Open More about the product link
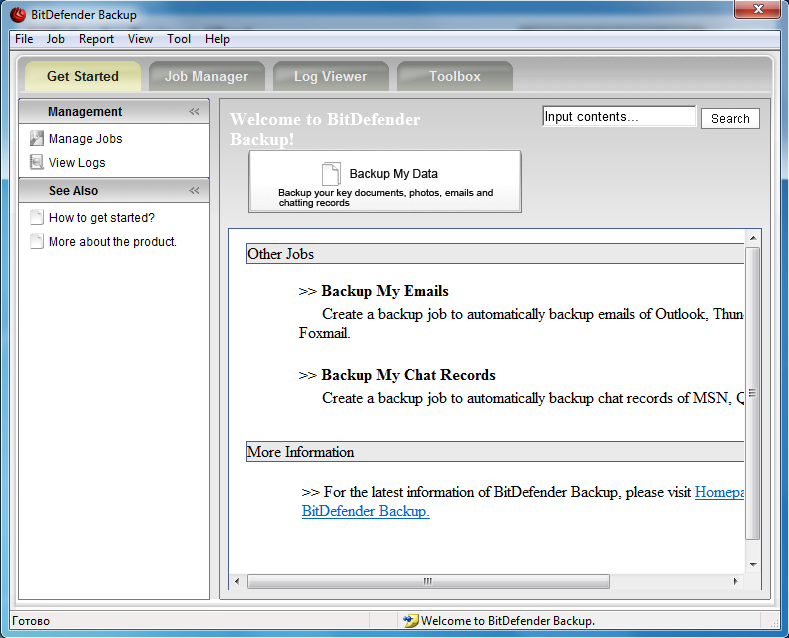Screen dimensions: 789x638 tap(113, 242)
